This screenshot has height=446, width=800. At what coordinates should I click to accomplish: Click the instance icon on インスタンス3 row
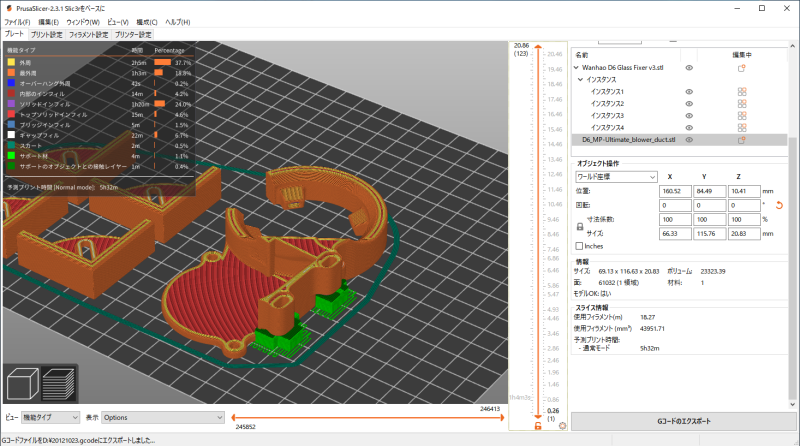pos(742,116)
